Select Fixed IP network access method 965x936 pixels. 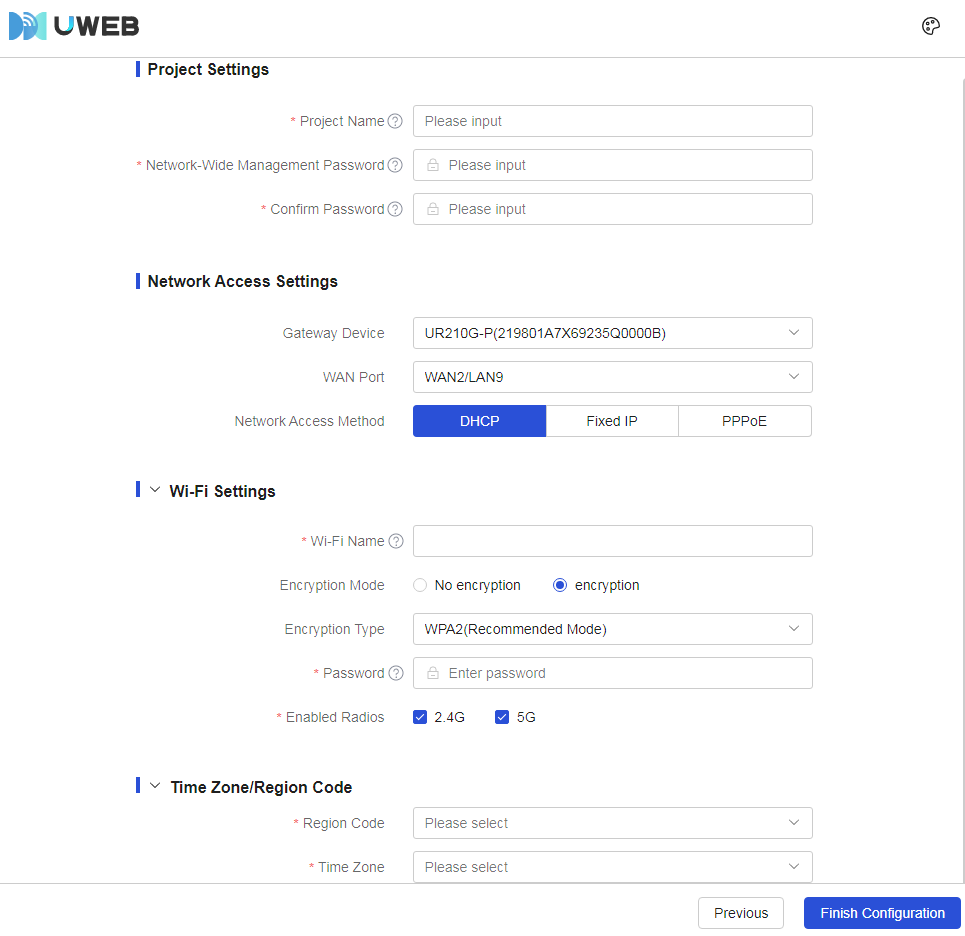tap(612, 421)
